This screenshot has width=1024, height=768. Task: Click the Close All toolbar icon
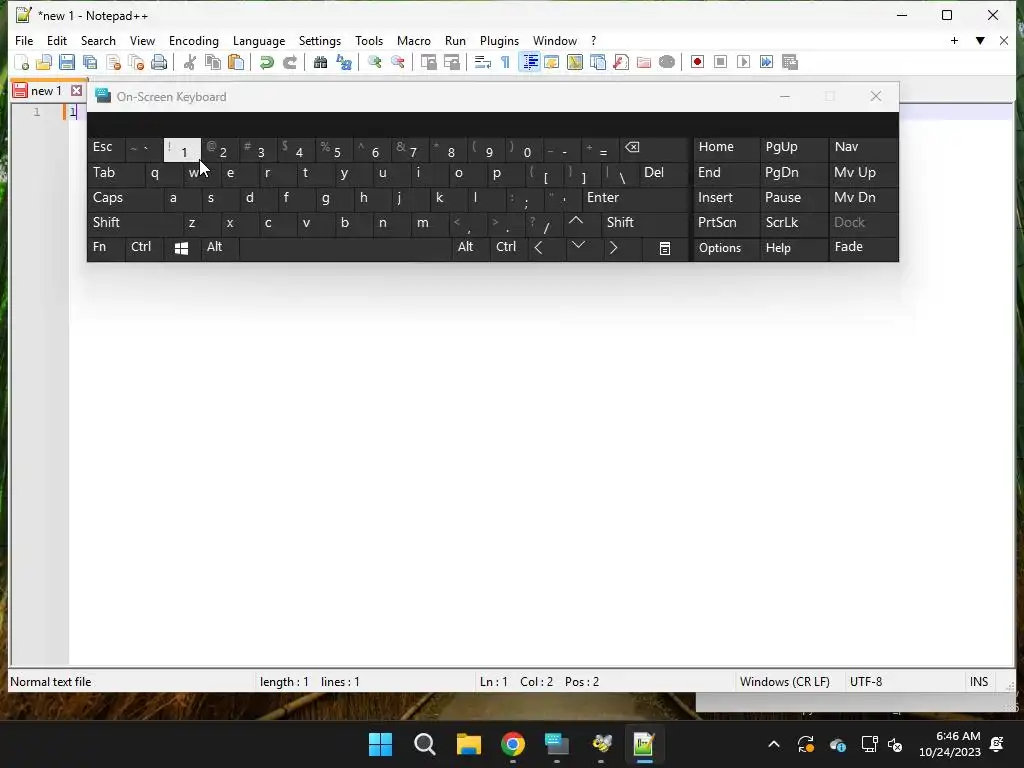coord(136,62)
